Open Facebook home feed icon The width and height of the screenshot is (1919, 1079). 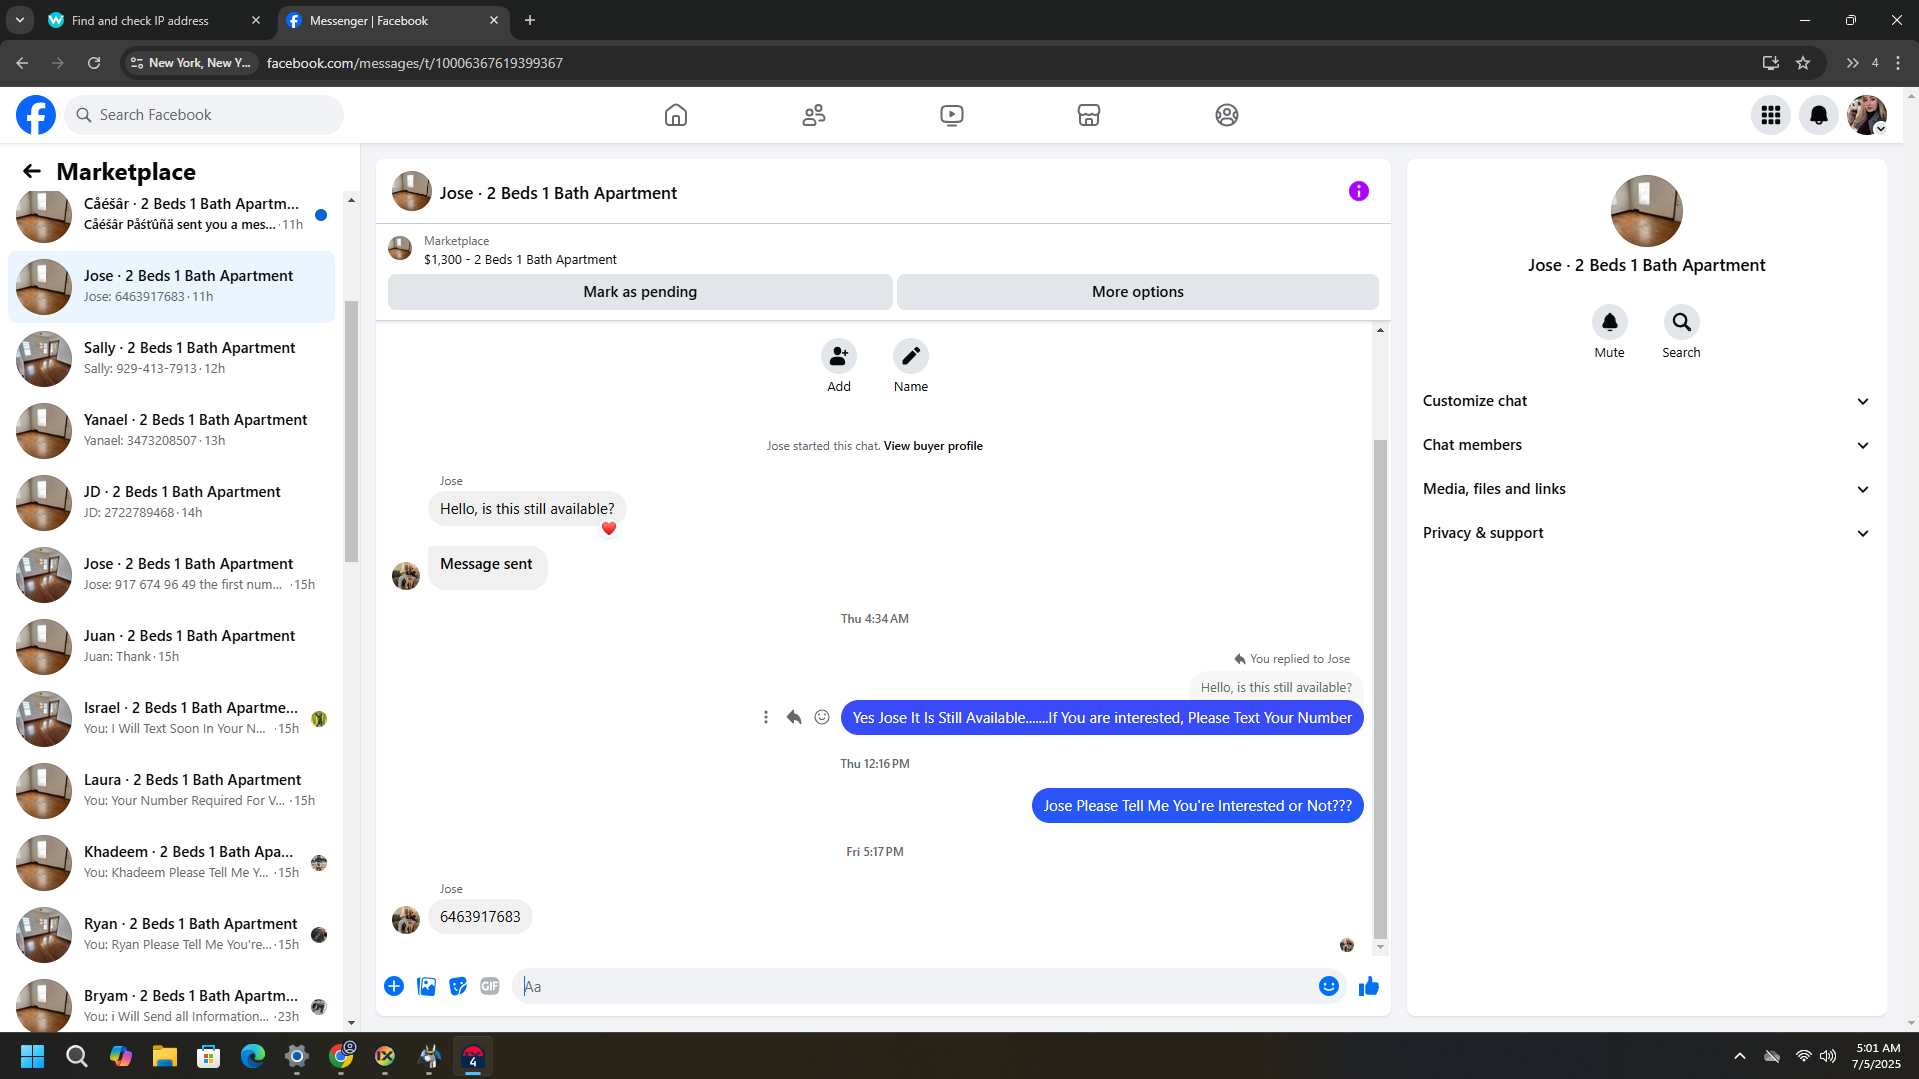click(x=676, y=115)
